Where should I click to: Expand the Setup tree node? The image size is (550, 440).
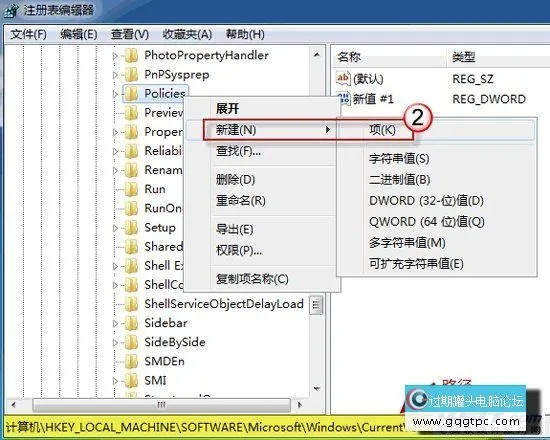pos(115,228)
